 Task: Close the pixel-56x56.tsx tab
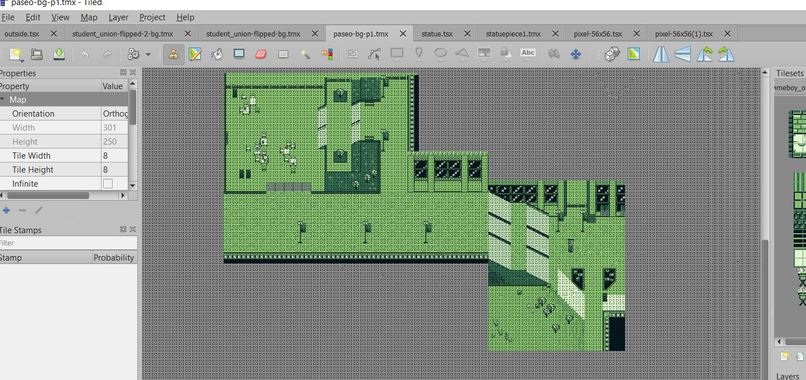tap(636, 33)
